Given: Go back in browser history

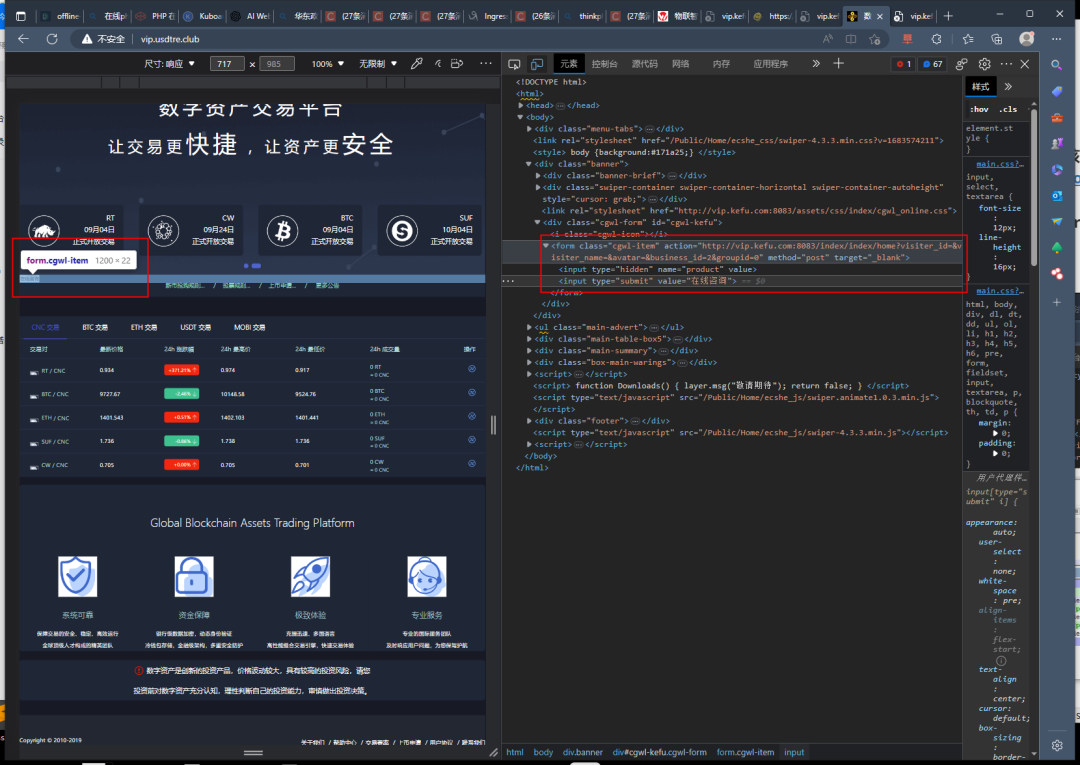Looking at the screenshot, I should [23, 39].
